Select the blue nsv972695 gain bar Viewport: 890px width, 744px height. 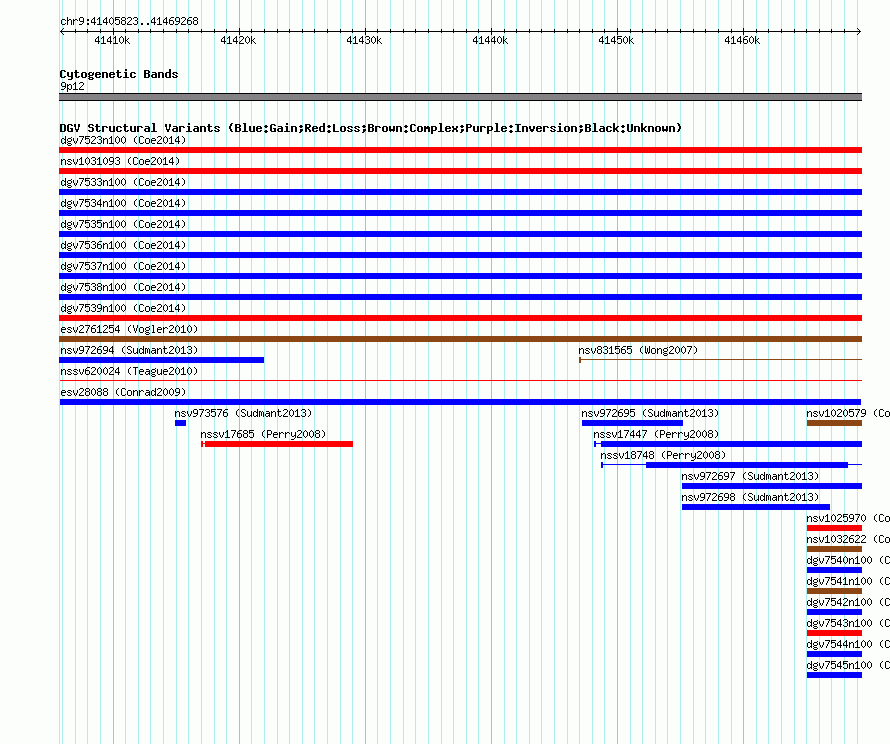(632, 423)
